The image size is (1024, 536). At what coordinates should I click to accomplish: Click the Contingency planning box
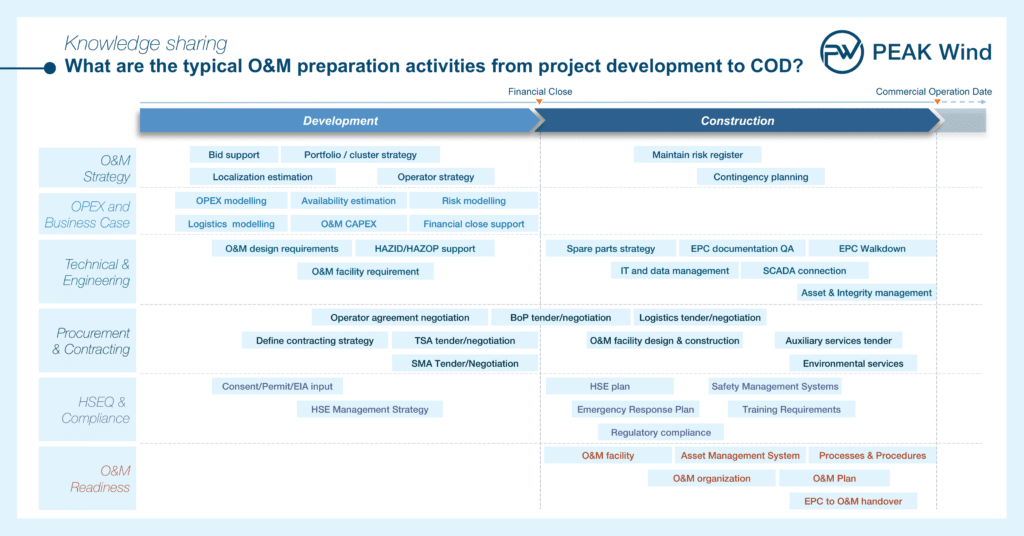coord(761,177)
